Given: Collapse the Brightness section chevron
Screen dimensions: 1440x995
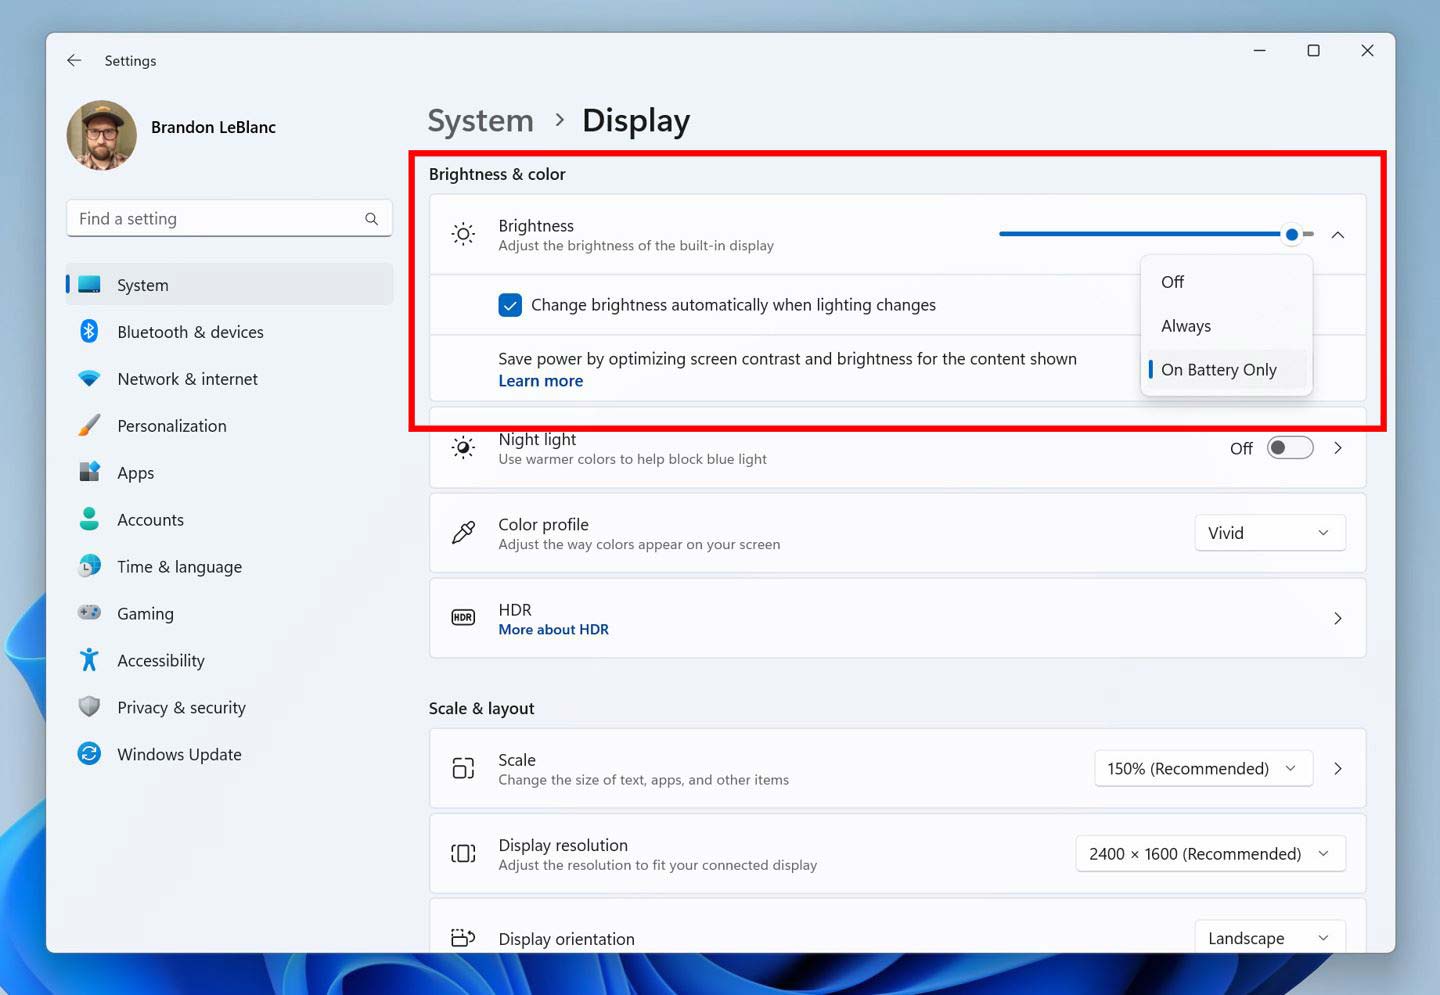Looking at the screenshot, I should click(1338, 234).
